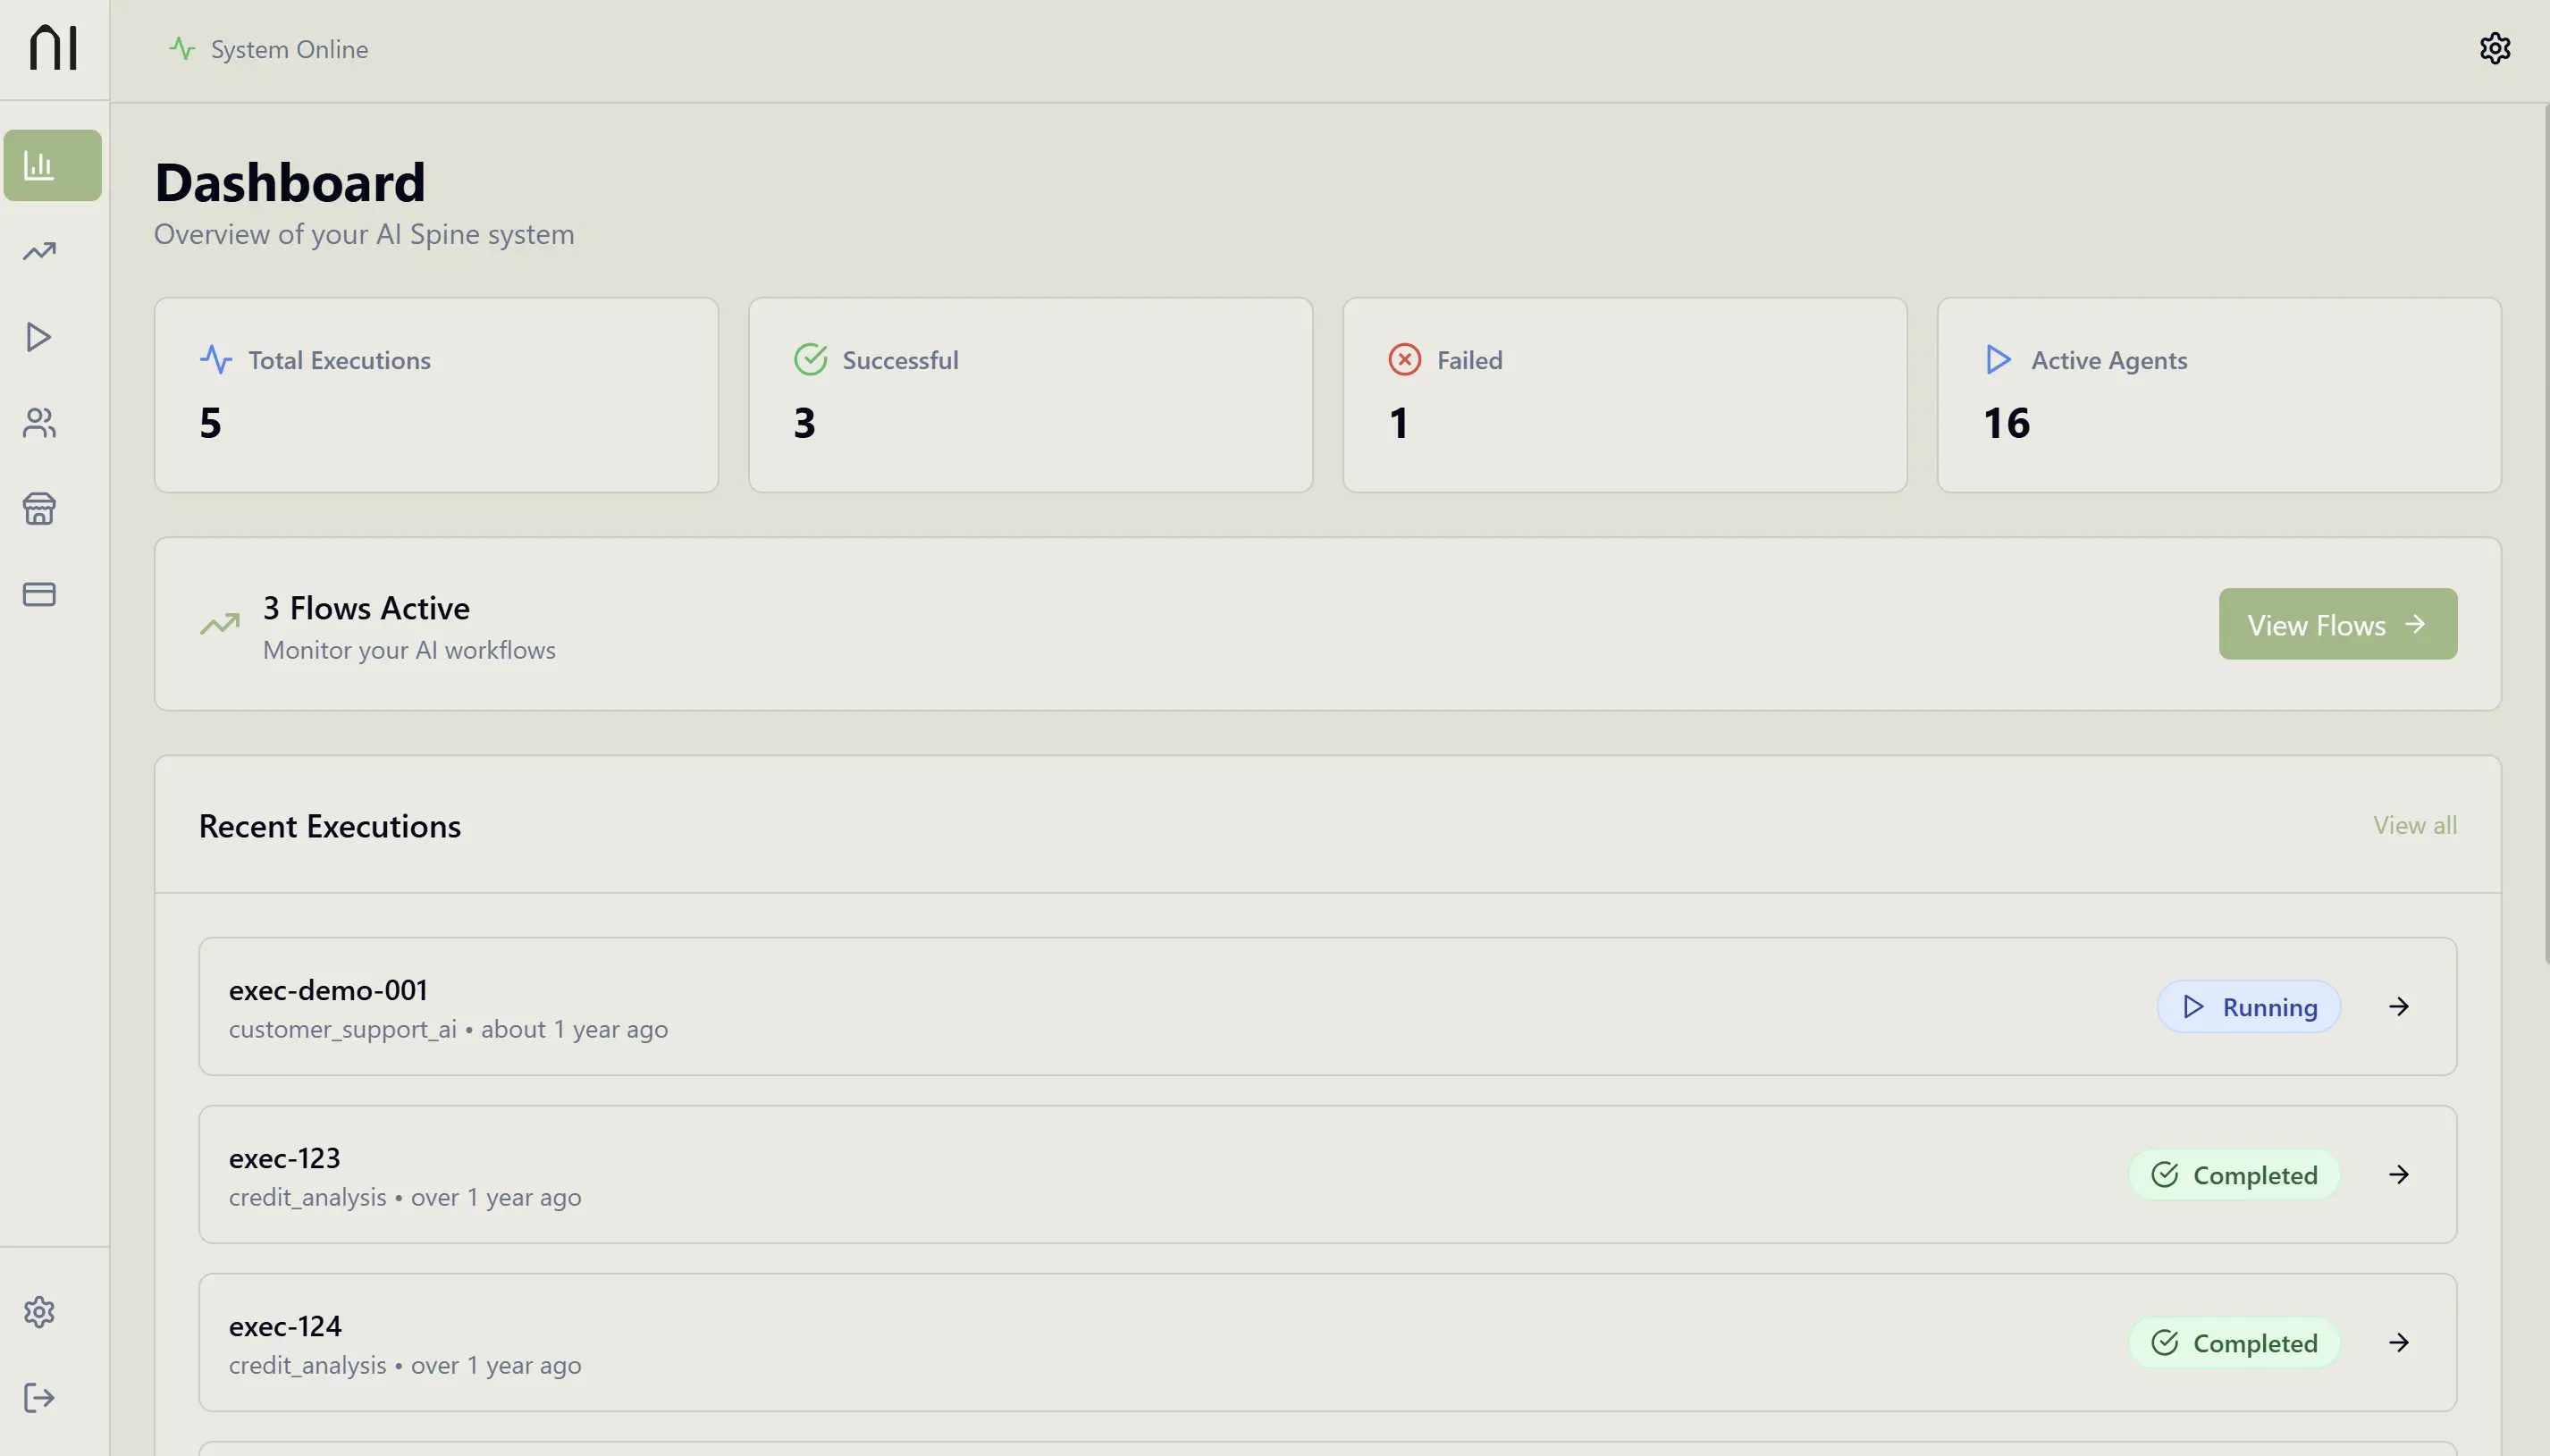This screenshot has width=2550, height=1456.
Task: Click the Active Agents play icon
Action: pyautogui.click(x=1998, y=359)
